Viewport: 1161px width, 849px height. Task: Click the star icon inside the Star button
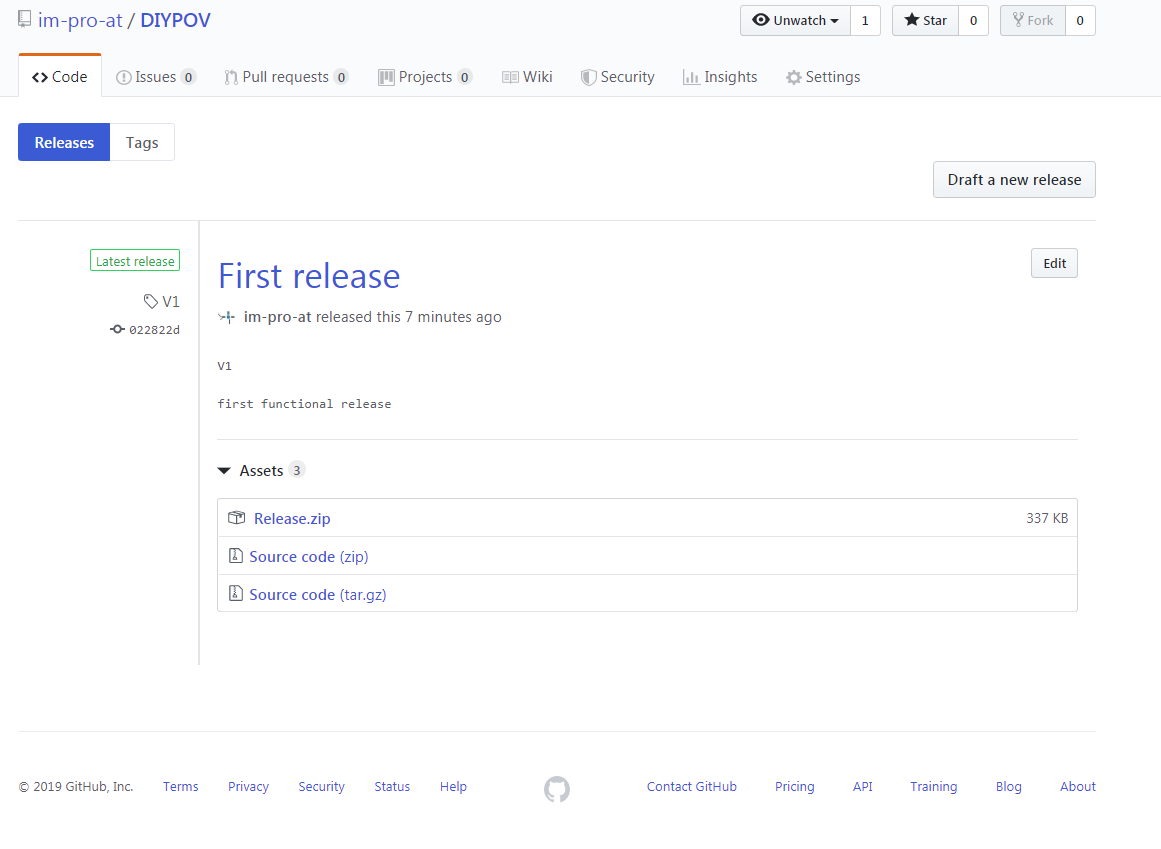(913, 19)
